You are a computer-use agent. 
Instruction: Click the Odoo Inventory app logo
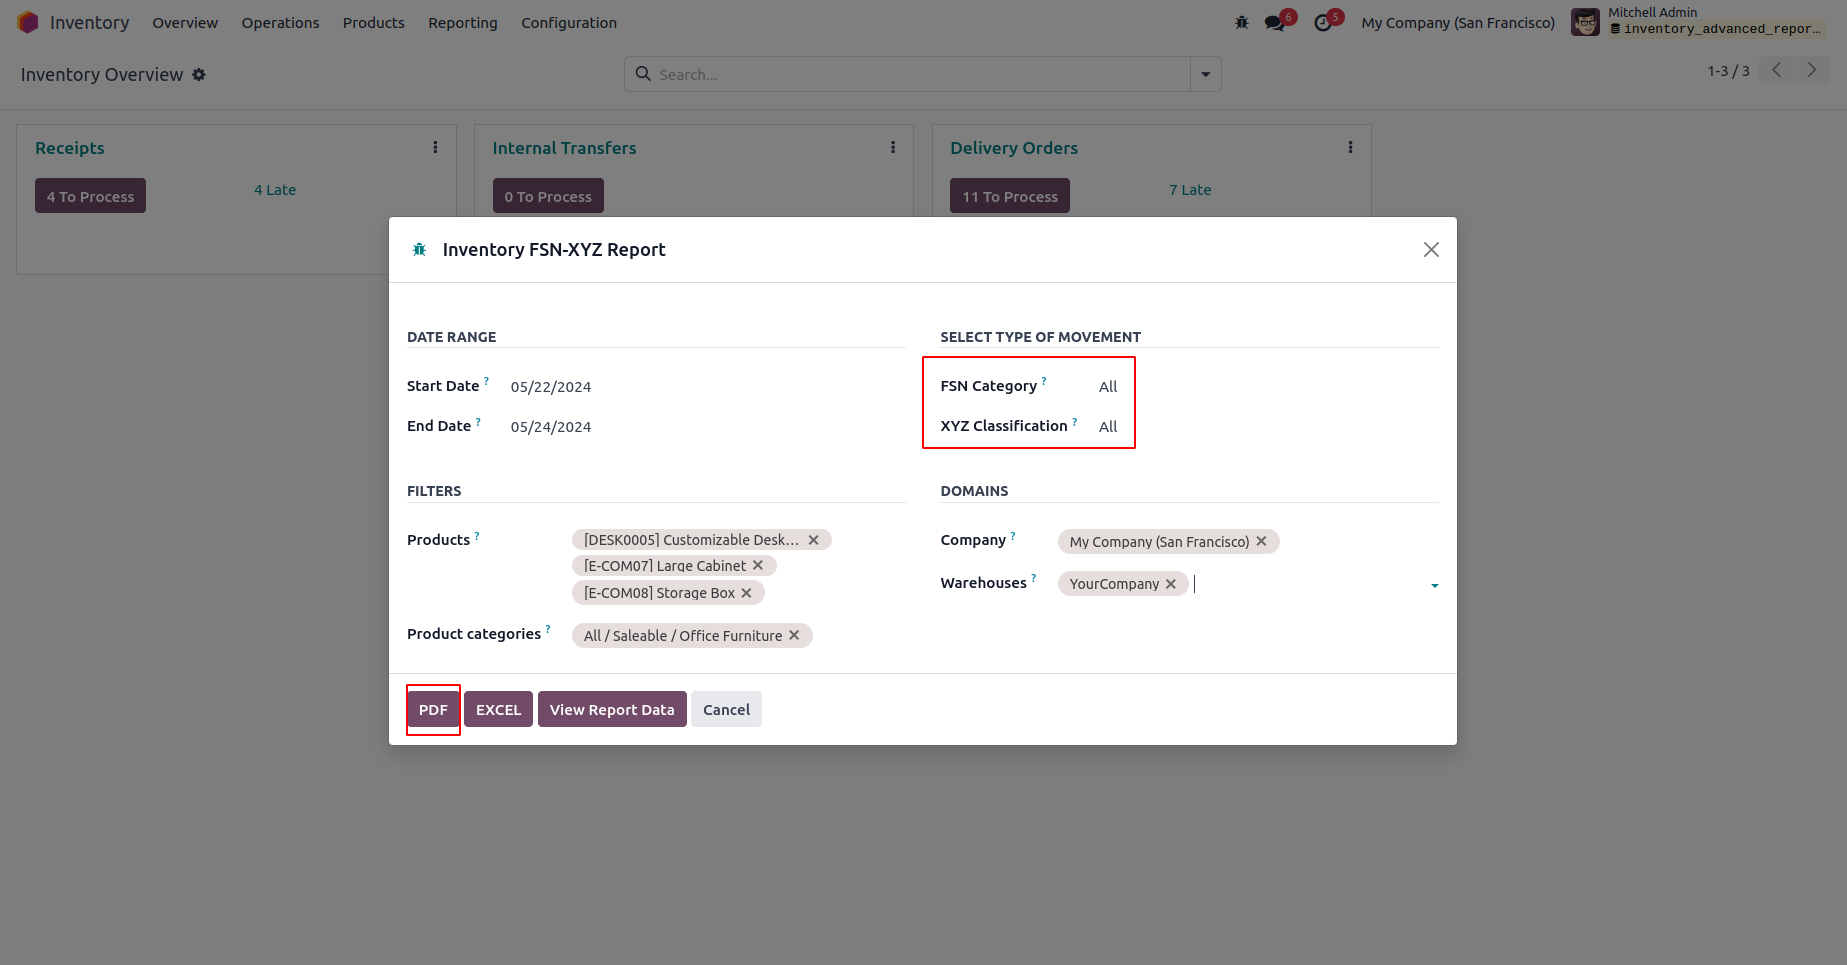click(28, 22)
